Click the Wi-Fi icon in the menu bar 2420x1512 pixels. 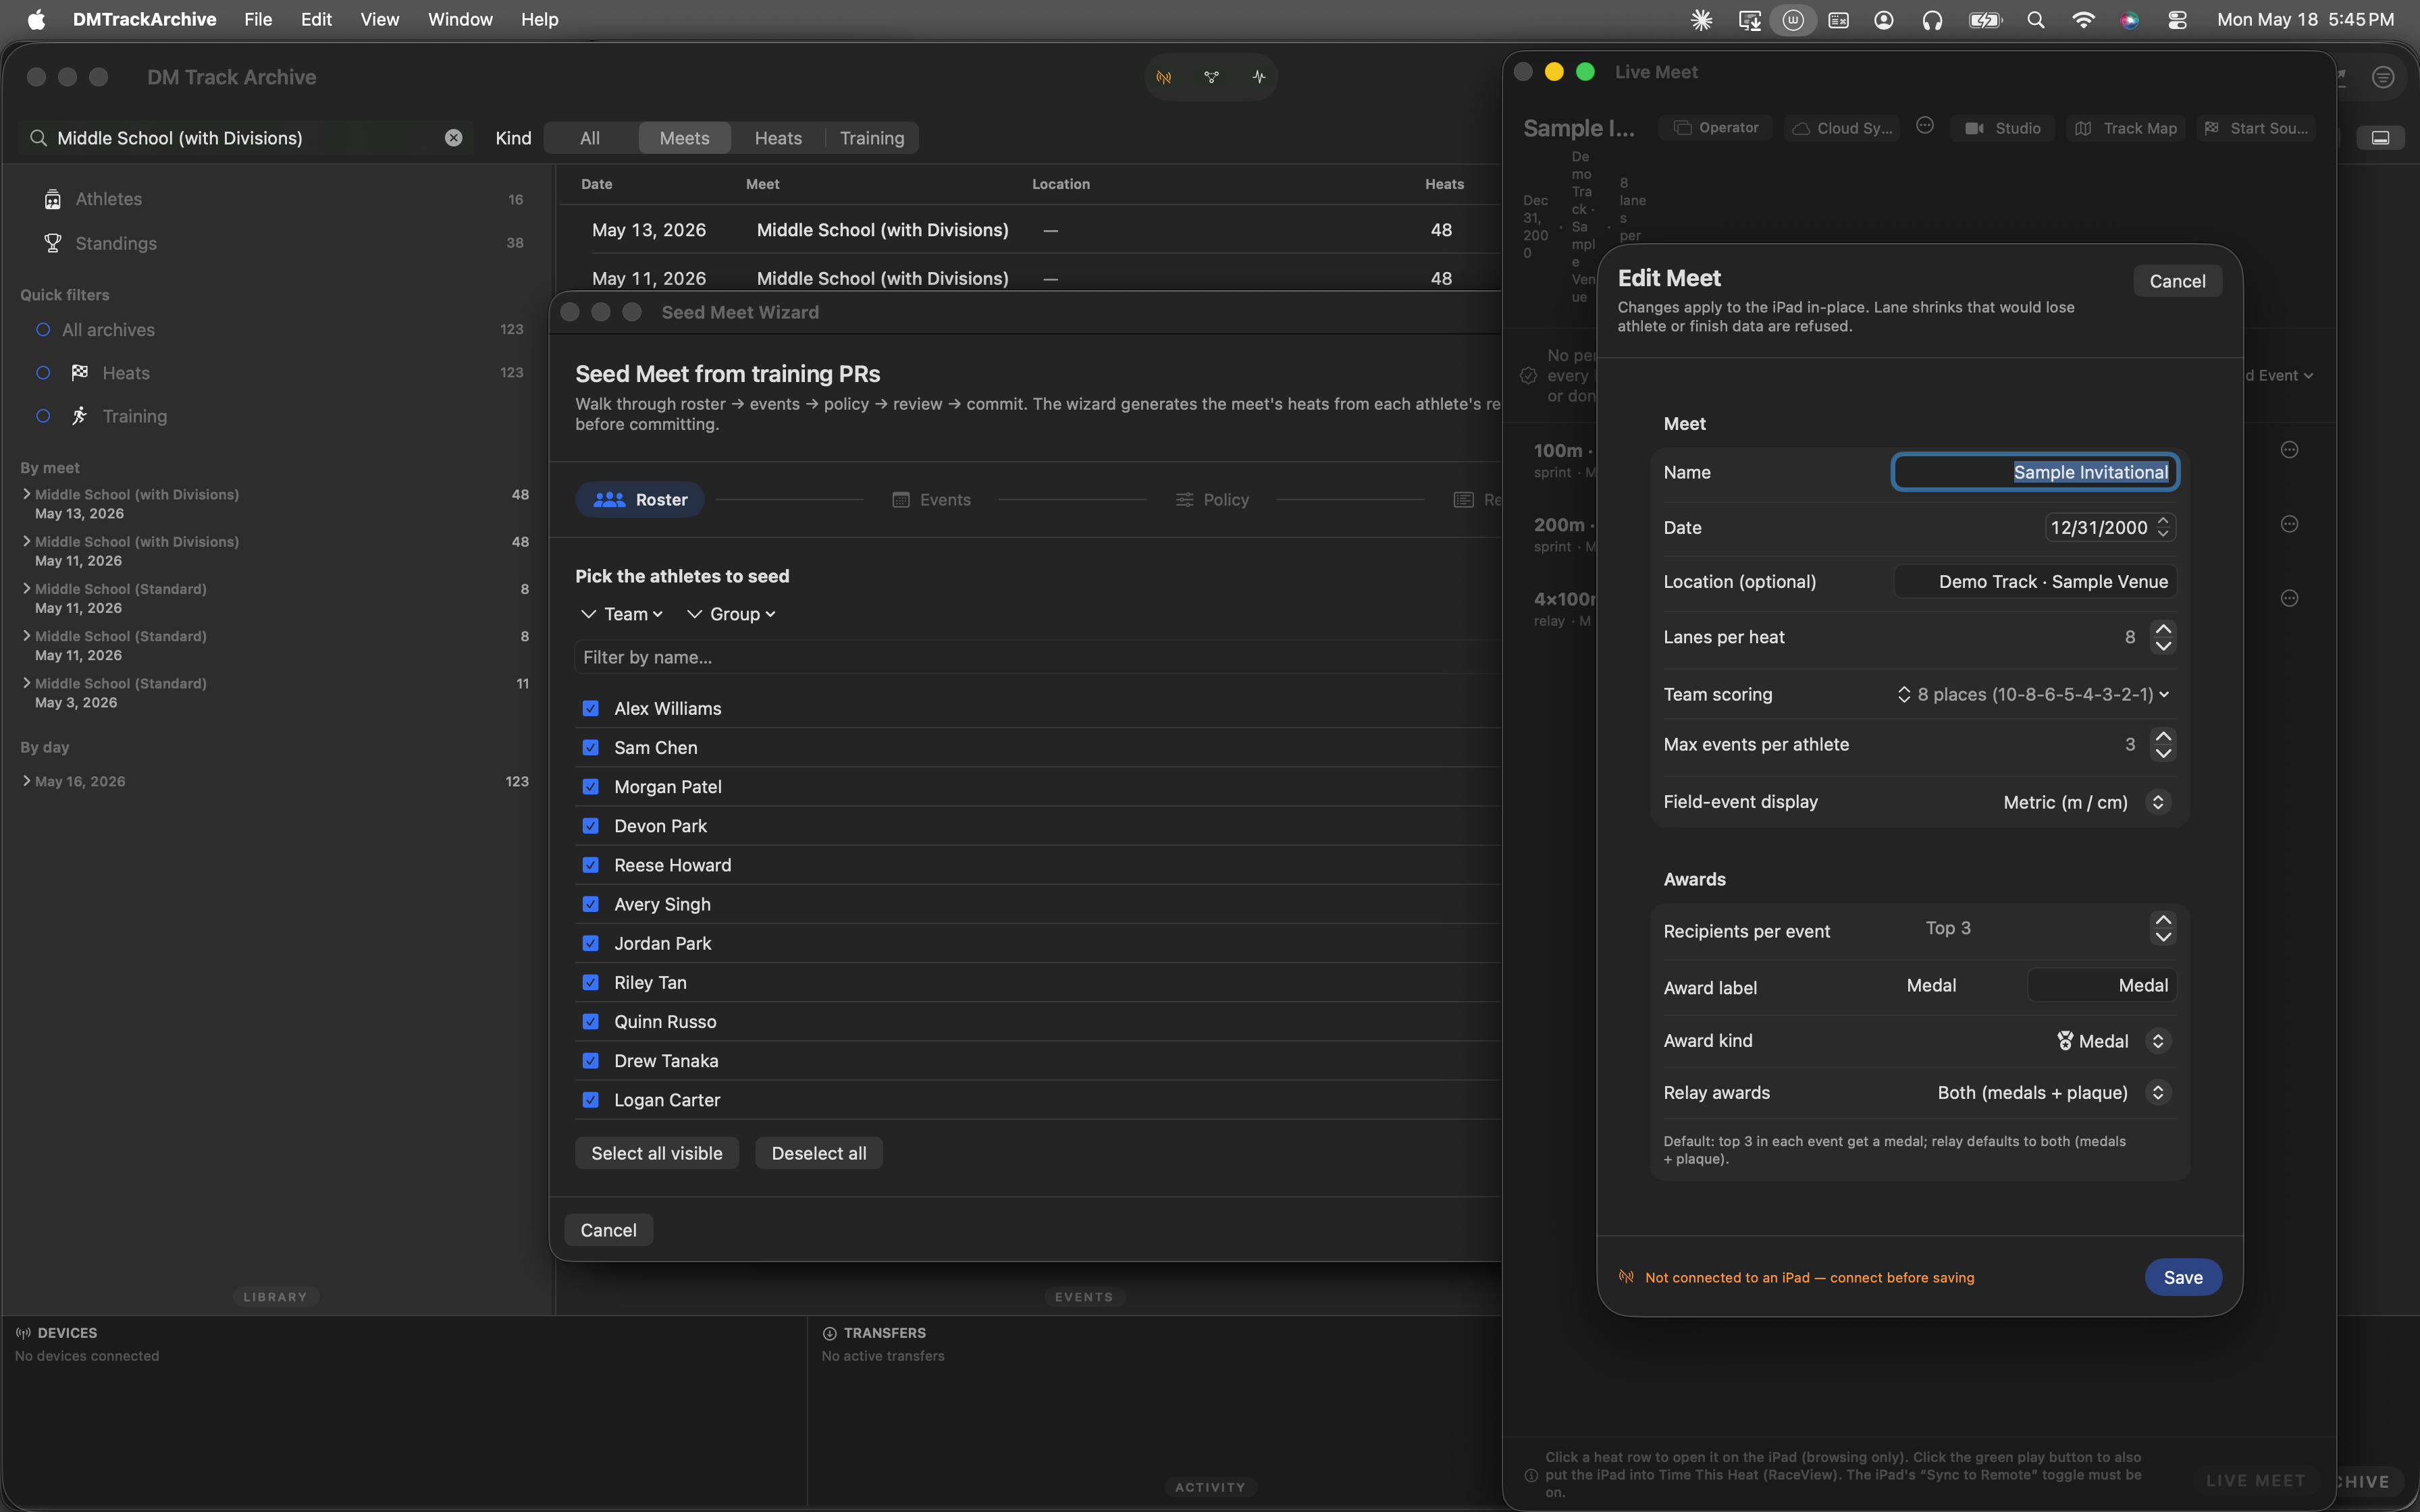(x=2083, y=20)
